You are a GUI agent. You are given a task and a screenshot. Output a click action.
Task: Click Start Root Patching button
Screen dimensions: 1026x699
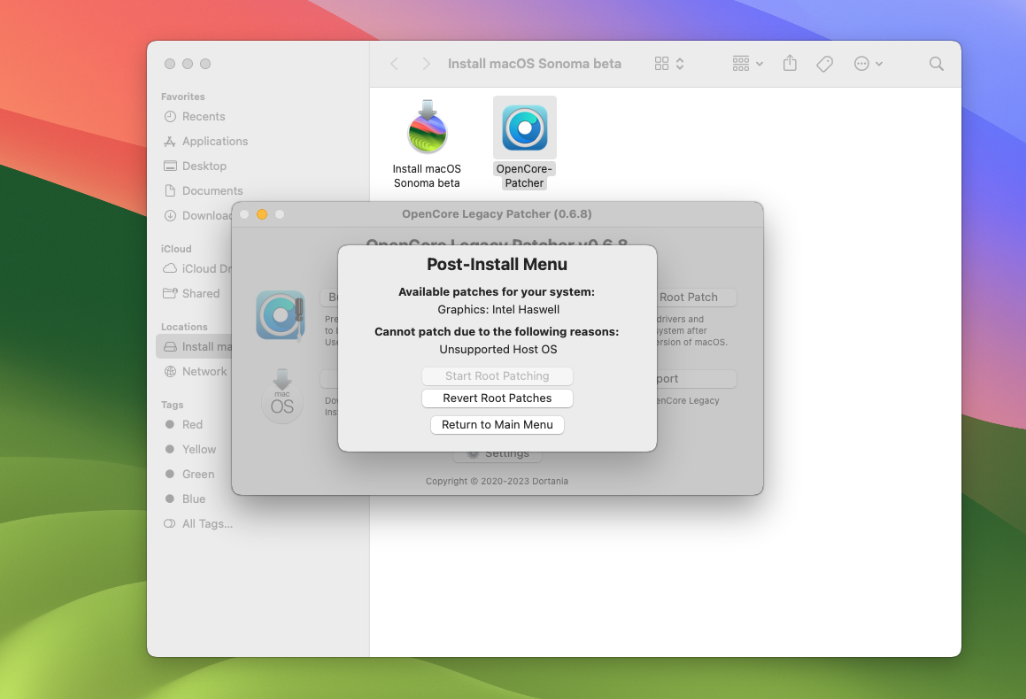click(497, 376)
